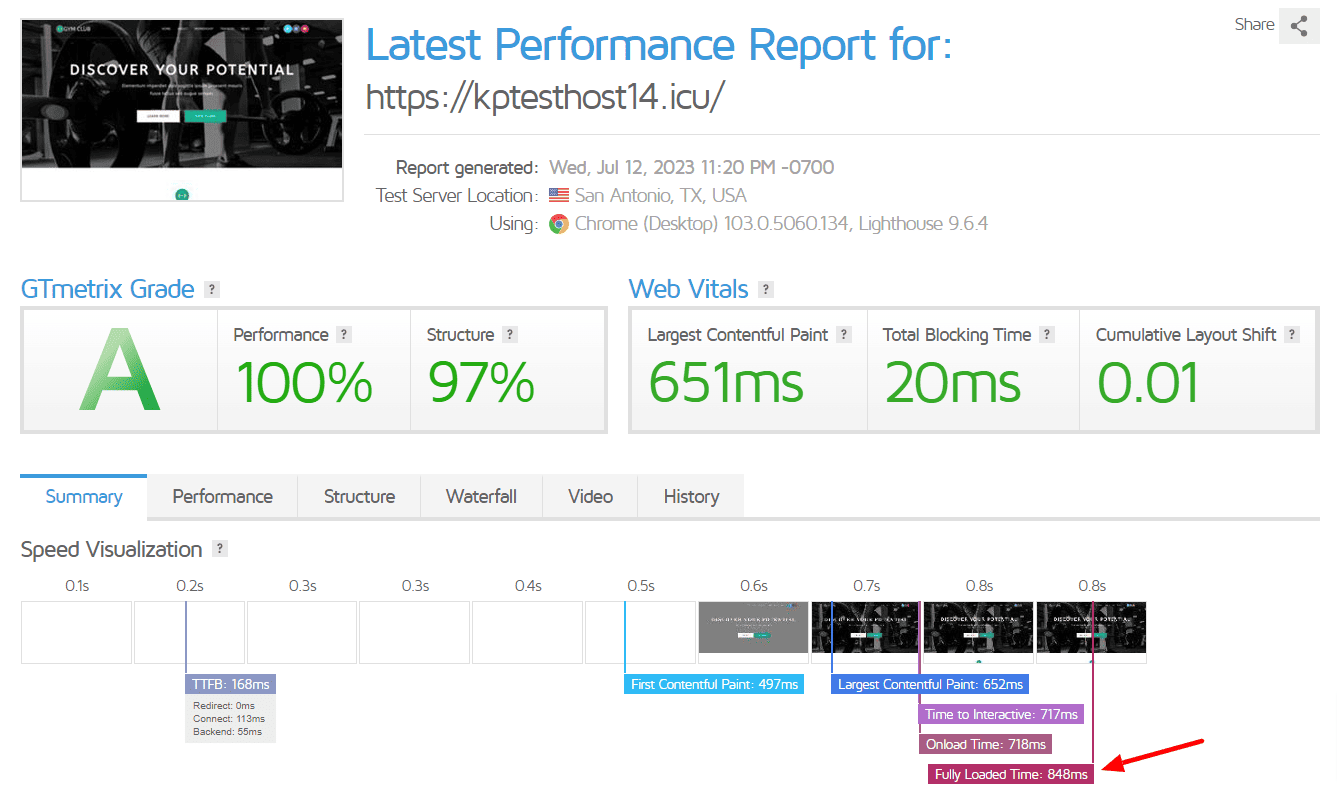Click the San Antonio, TX, USA text
Screen dimensions: 1337x800
pyautogui.click(x=660, y=196)
